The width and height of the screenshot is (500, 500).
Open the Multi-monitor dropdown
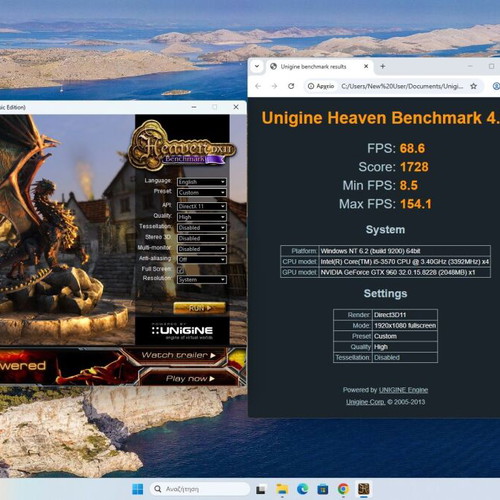[x=202, y=249]
